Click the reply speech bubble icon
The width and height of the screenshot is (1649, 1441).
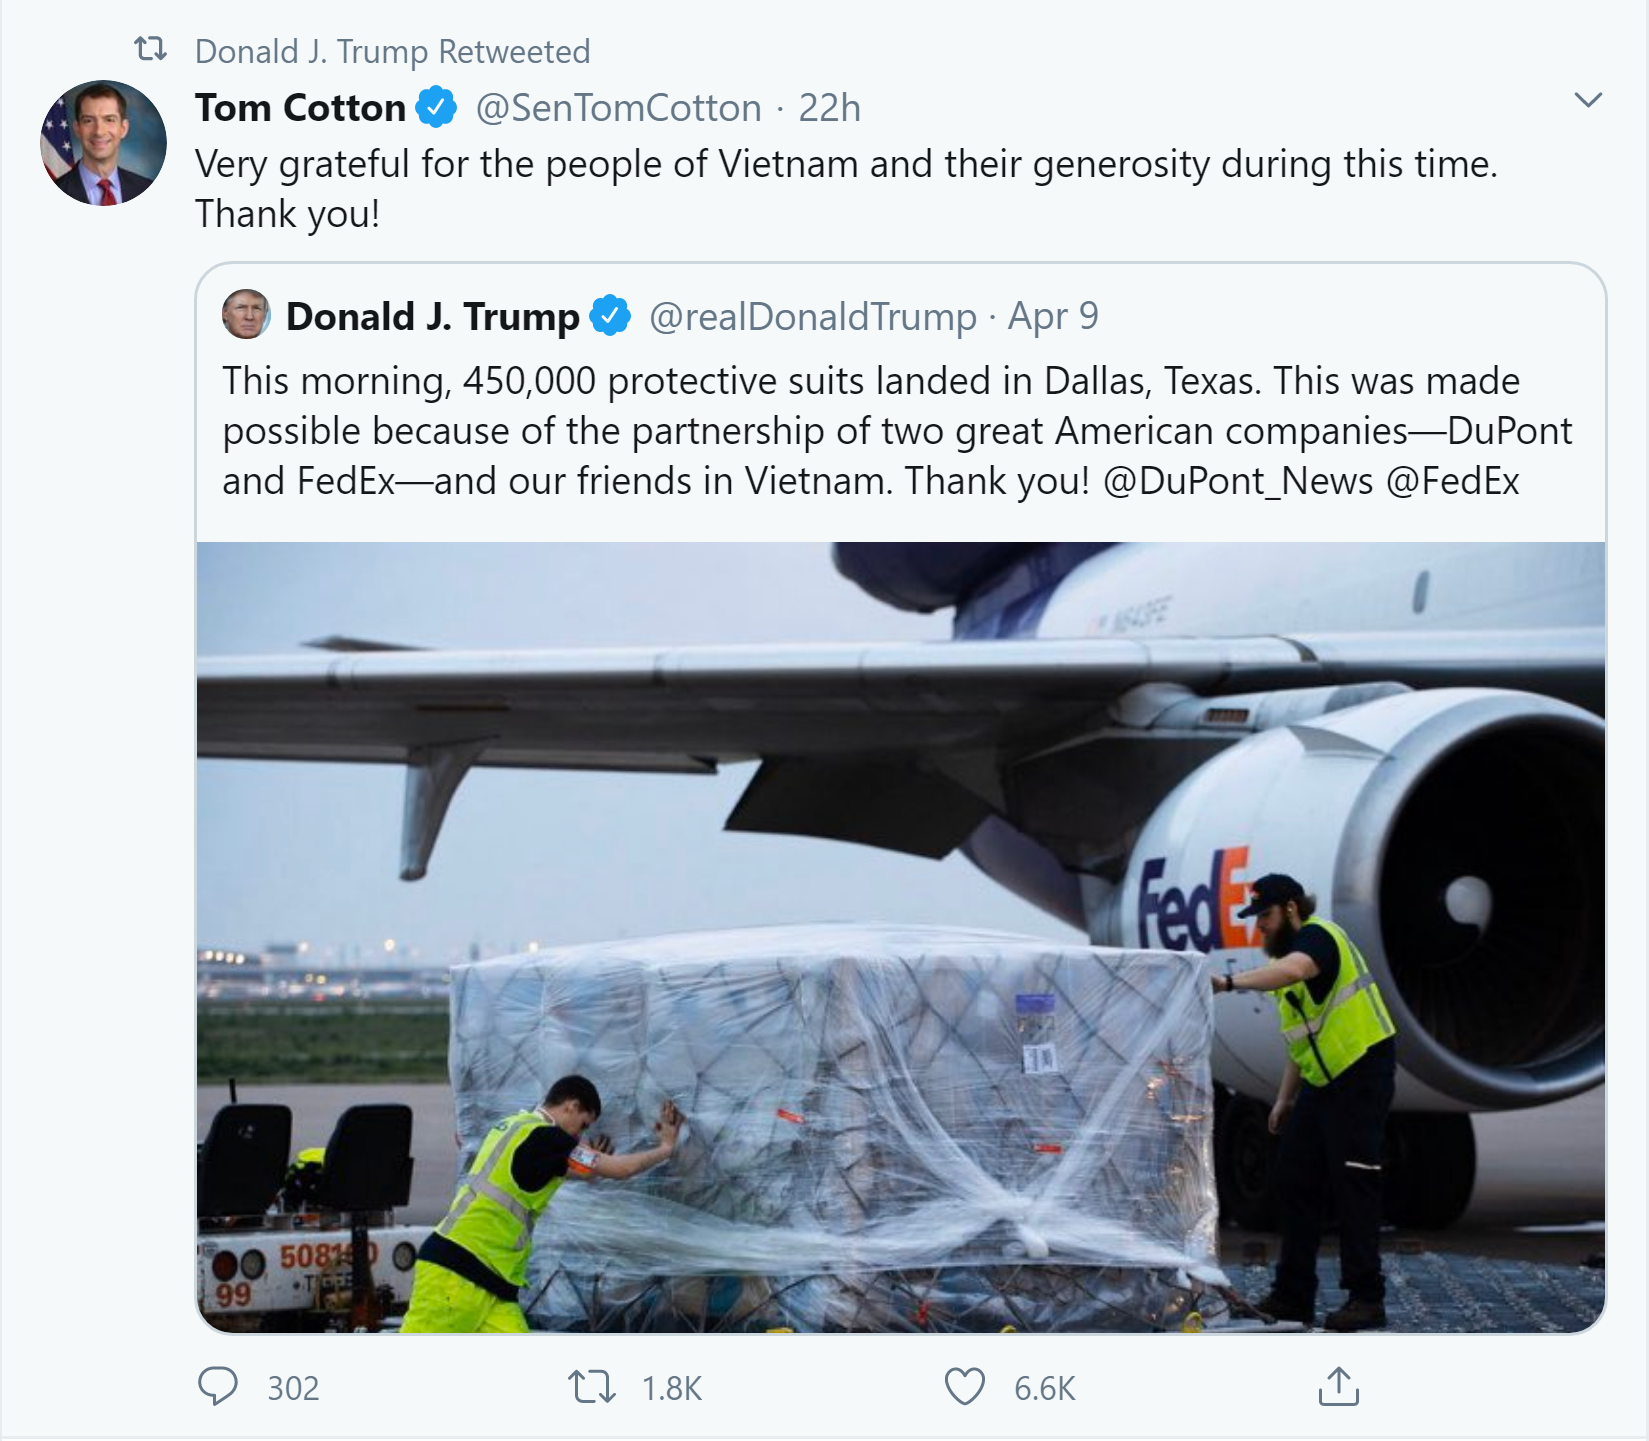click(x=218, y=1387)
